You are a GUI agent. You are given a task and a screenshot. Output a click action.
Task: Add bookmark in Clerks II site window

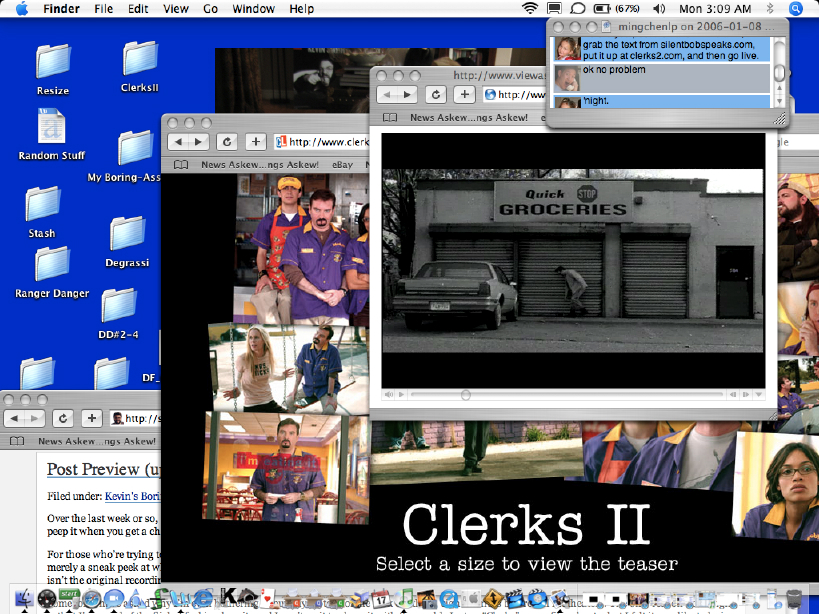click(x=255, y=141)
